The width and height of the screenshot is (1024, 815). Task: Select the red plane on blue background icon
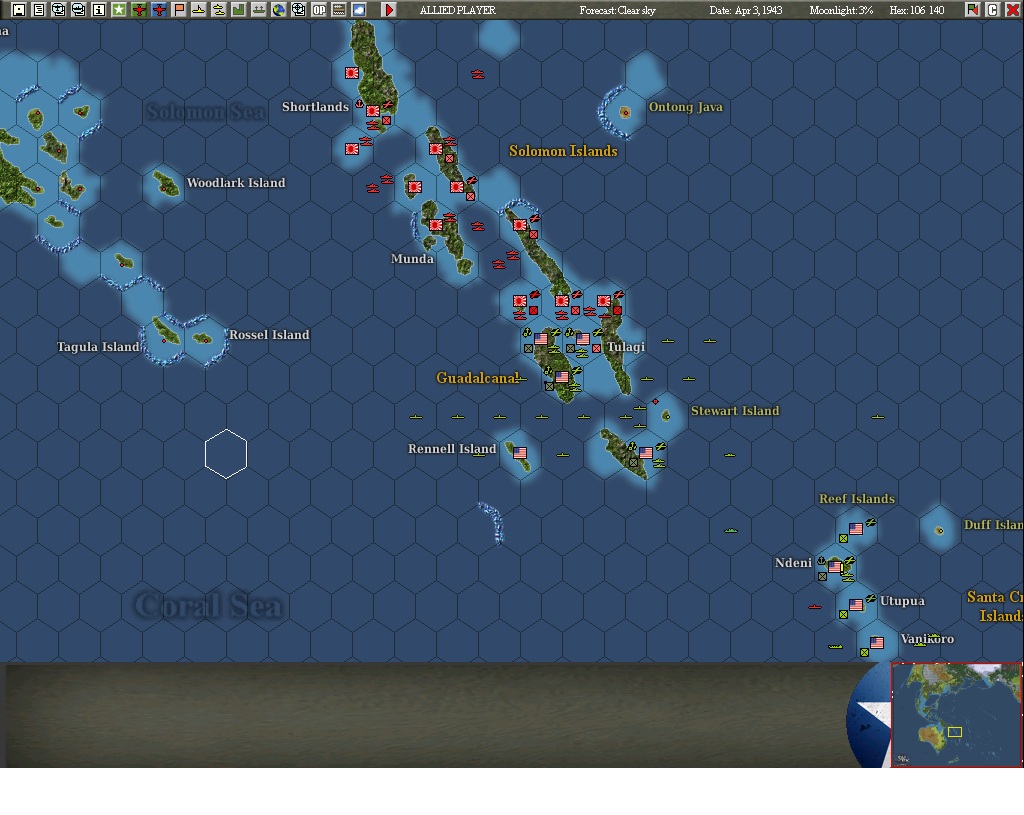tap(159, 10)
